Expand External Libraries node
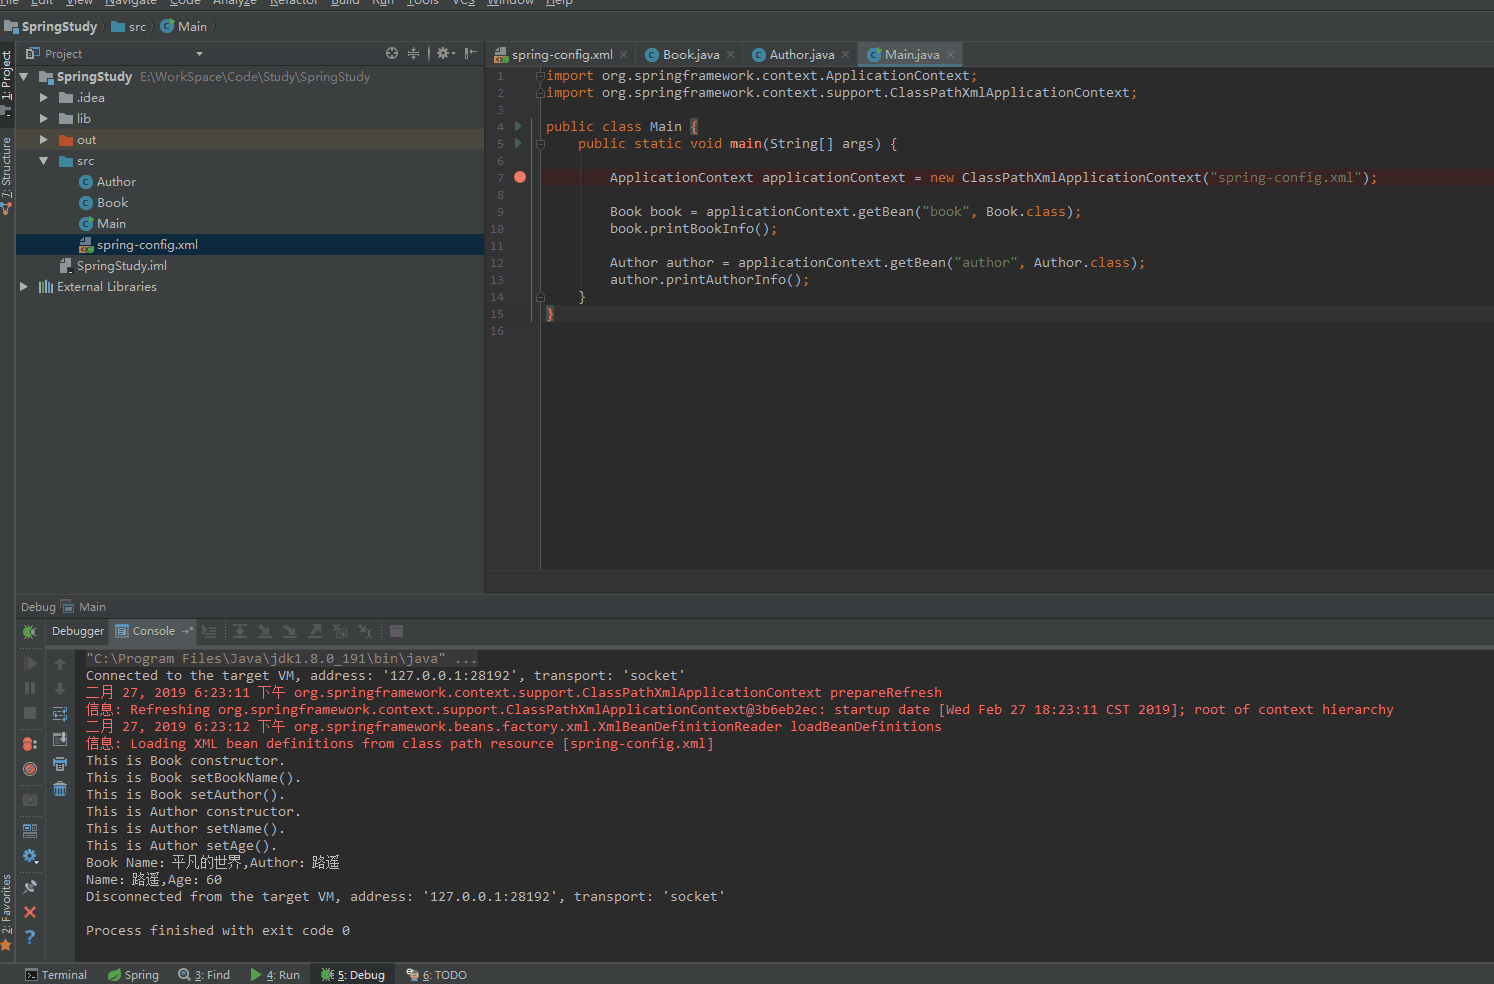The height and width of the screenshot is (984, 1494). pyautogui.click(x=24, y=287)
